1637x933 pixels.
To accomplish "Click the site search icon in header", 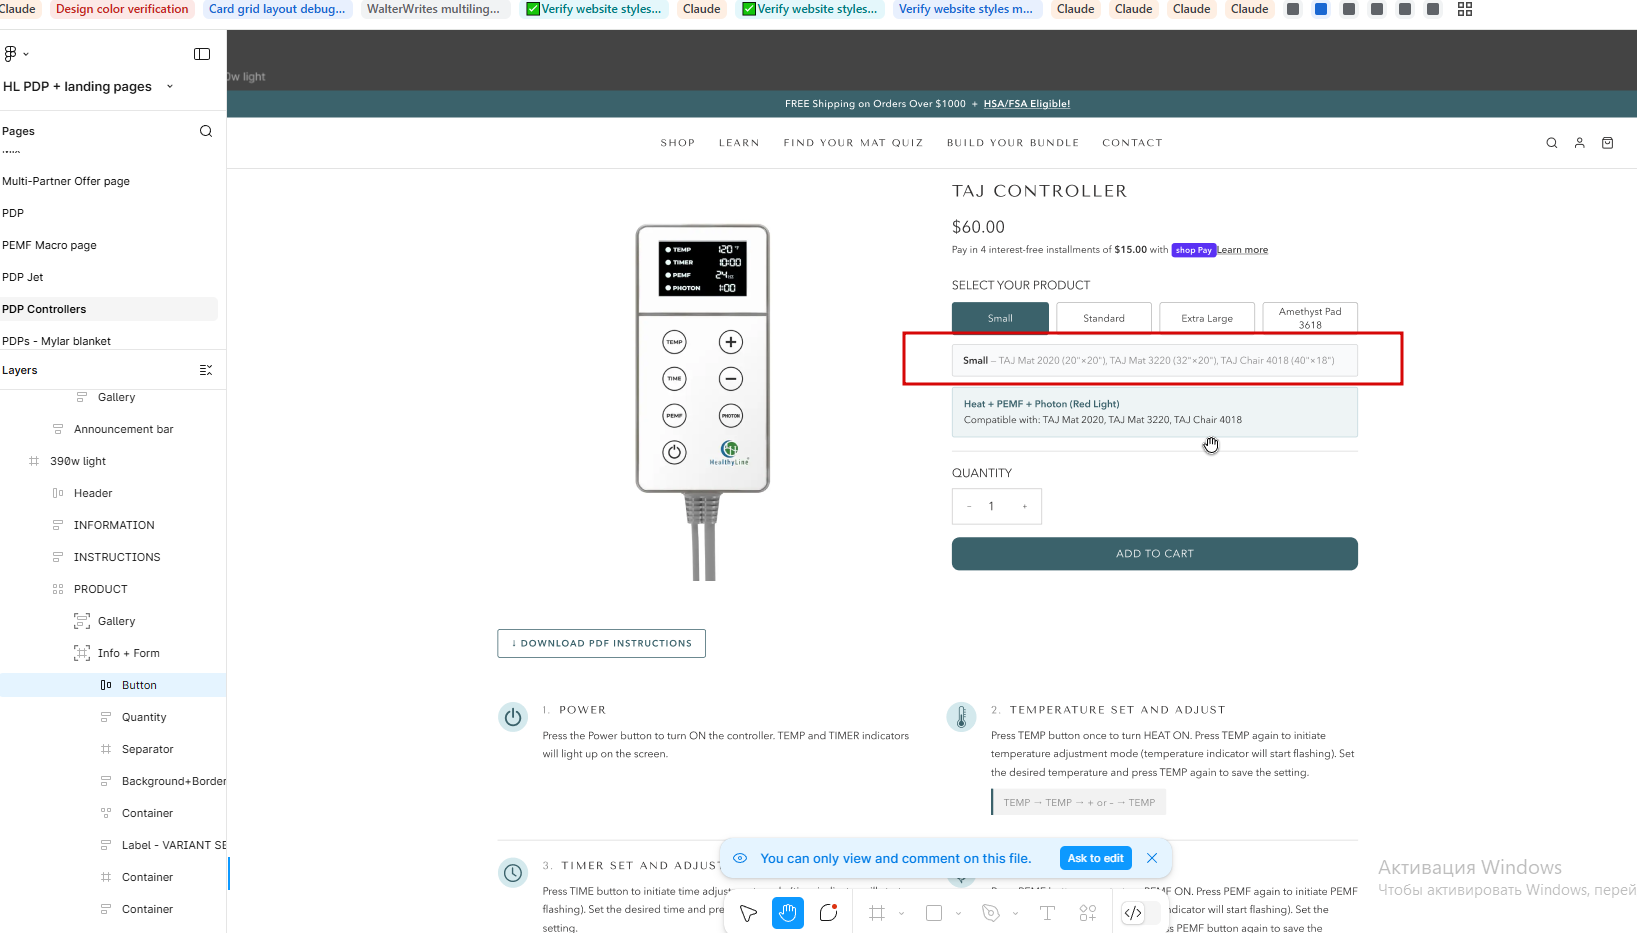I will (x=1552, y=143).
